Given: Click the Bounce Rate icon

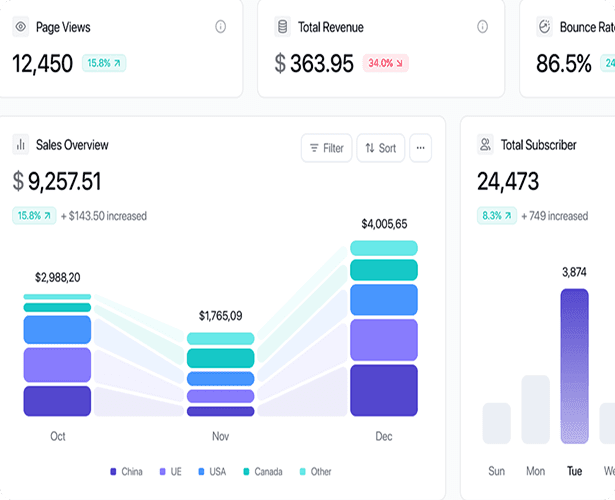Looking at the screenshot, I should [545, 27].
